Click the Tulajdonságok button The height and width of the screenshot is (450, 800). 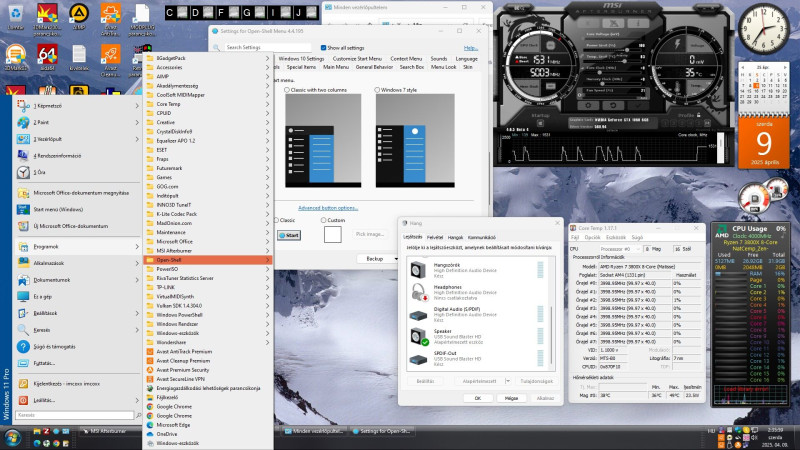536,381
